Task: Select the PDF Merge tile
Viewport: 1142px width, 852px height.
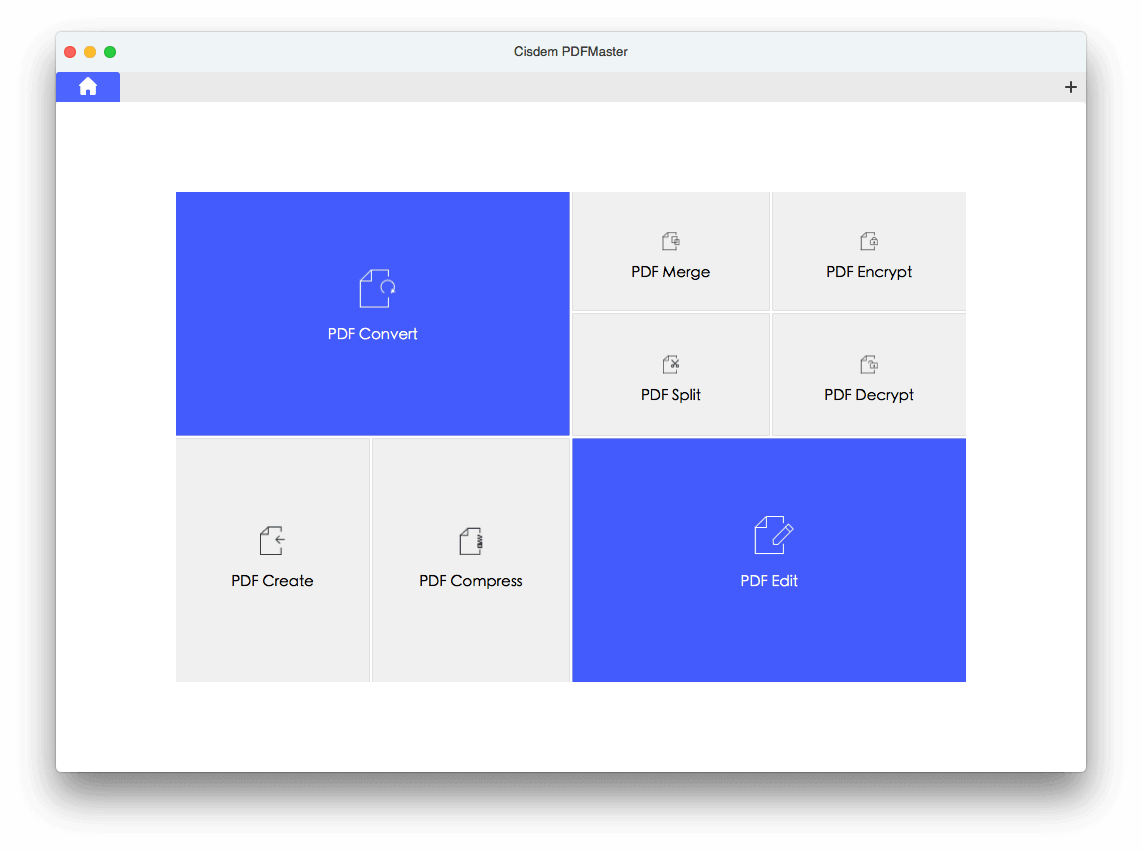Action: (670, 250)
